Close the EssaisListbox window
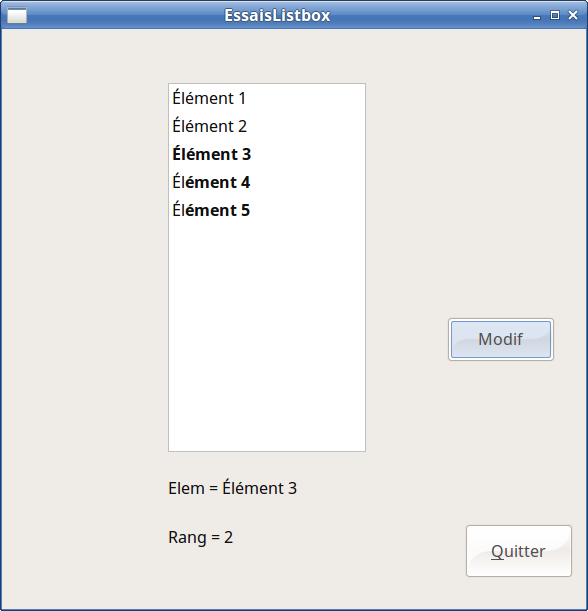This screenshot has width=588, height=611. click(573, 15)
